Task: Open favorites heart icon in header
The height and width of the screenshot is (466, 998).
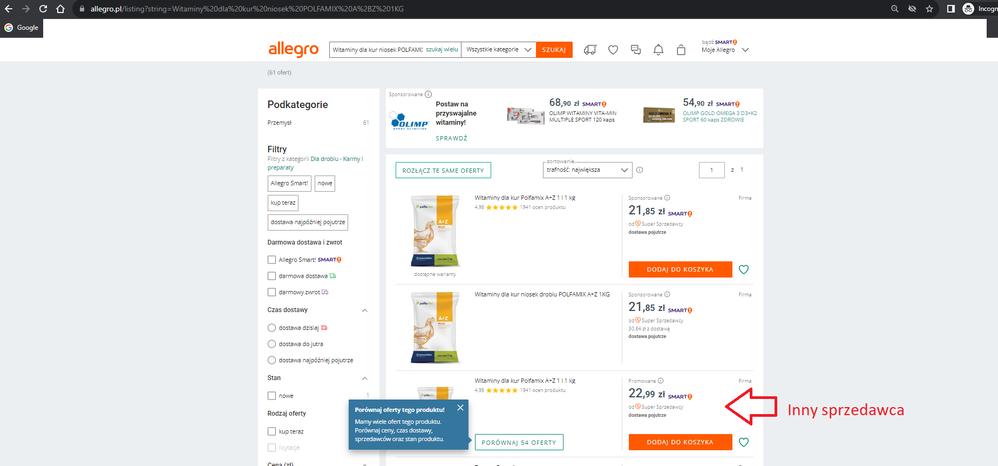Action: (x=612, y=49)
